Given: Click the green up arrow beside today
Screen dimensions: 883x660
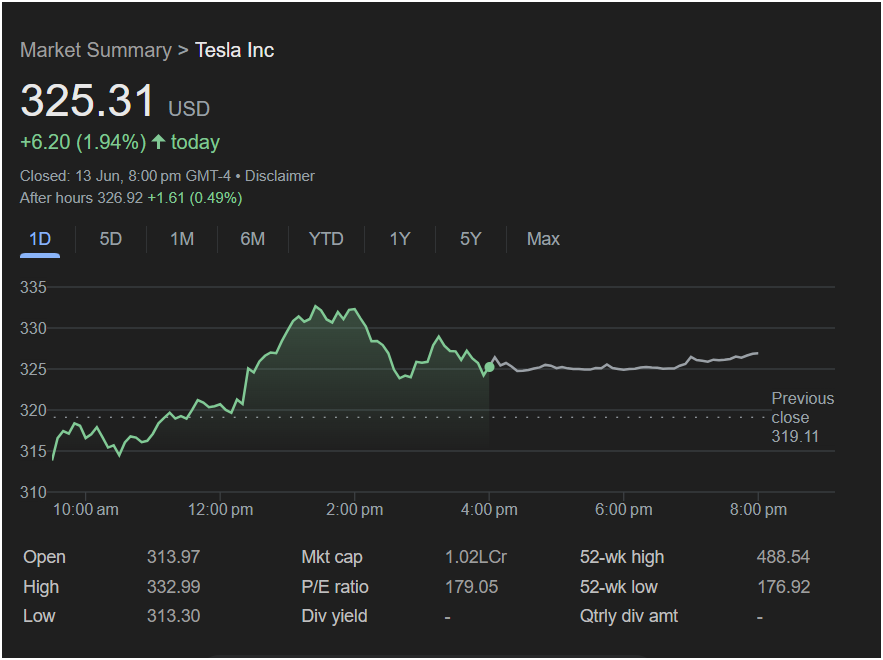Looking at the screenshot, I should pos(159,141).
